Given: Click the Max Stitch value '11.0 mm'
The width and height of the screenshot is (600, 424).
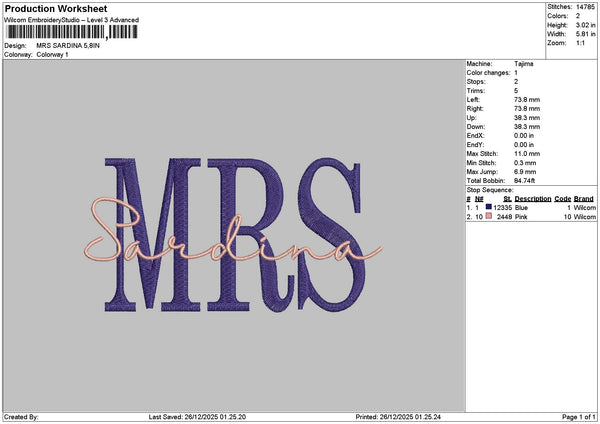Looking at the screenshot, I should click(x=527, y=154).
